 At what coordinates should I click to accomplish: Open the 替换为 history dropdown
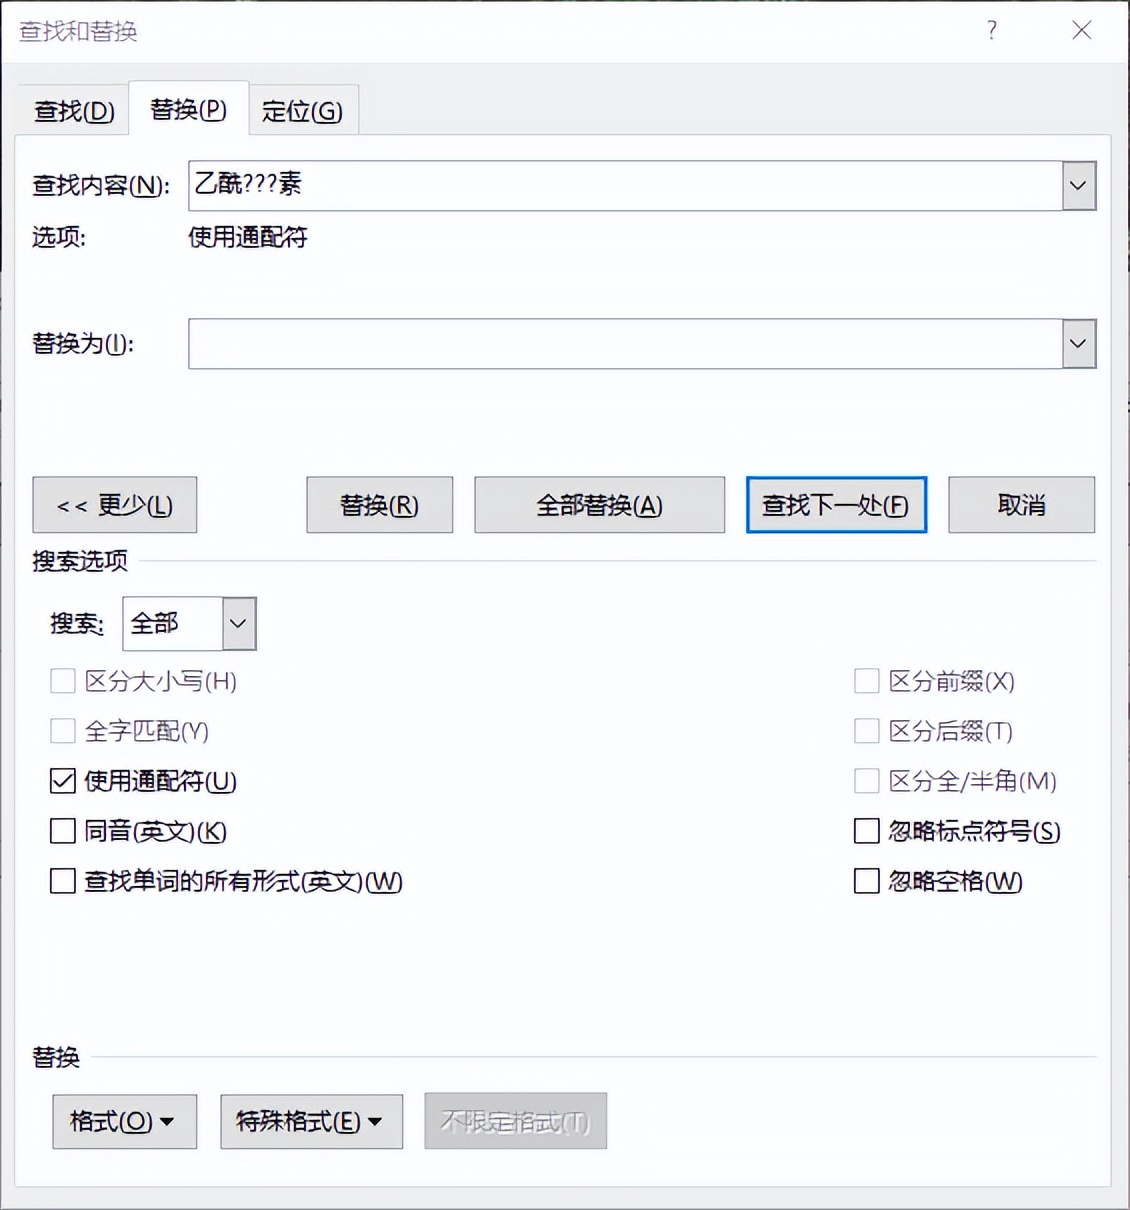click(x=1079, y=343)
